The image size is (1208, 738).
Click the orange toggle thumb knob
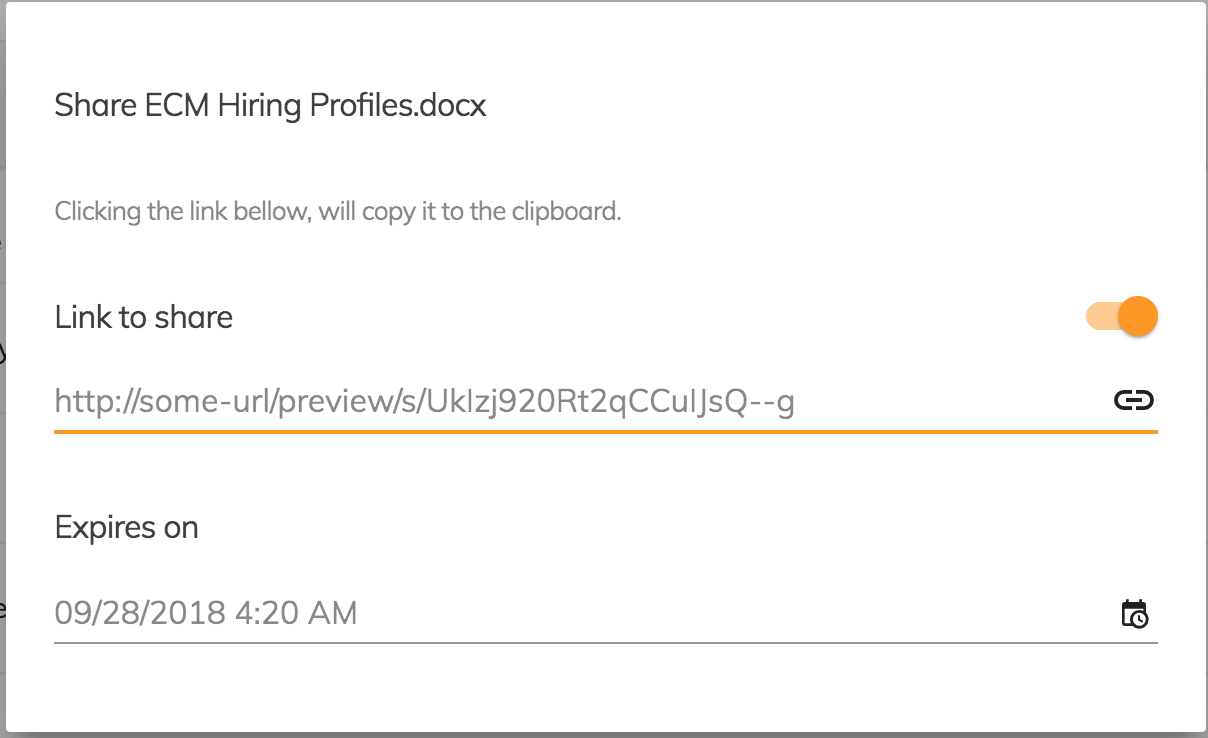pos(1138,317)
